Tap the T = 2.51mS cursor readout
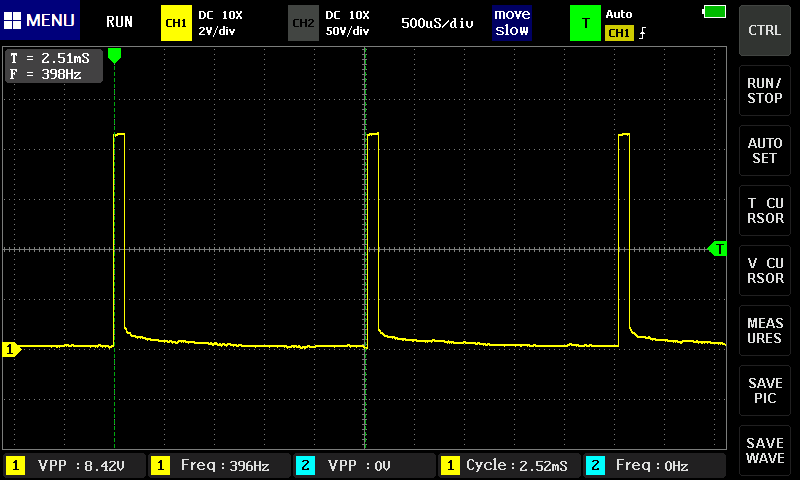 pos(49,58)
